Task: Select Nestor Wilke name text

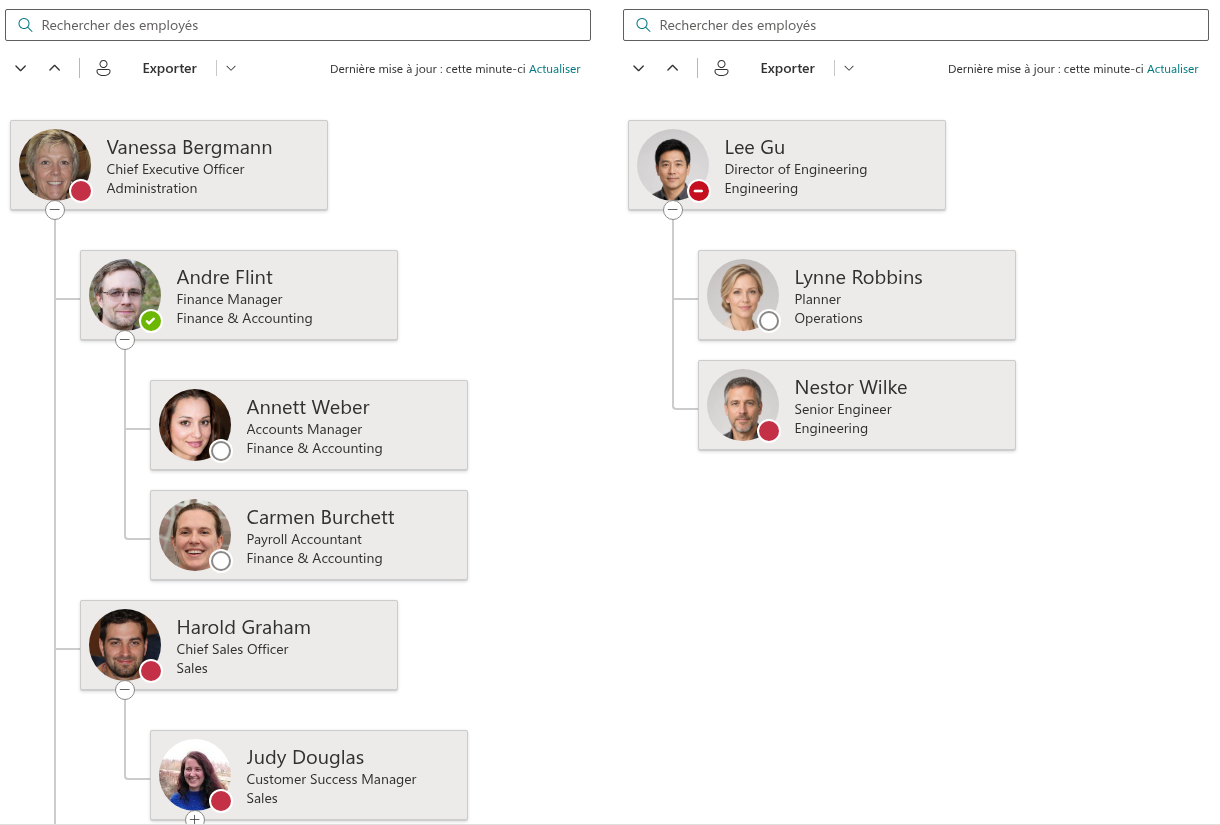Action: coord(851,387)
